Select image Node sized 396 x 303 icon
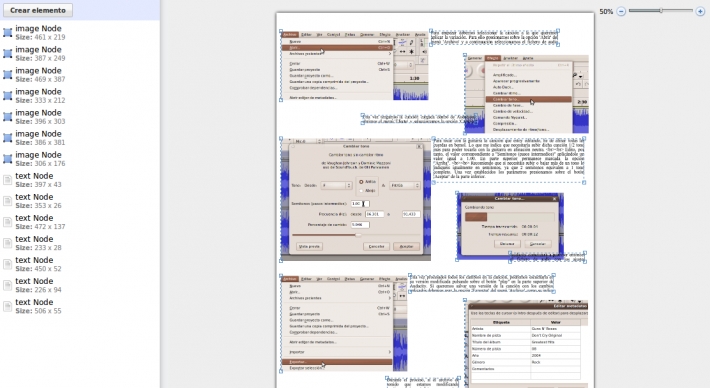This screenshot has height=388, width=710. coord(8,117)
